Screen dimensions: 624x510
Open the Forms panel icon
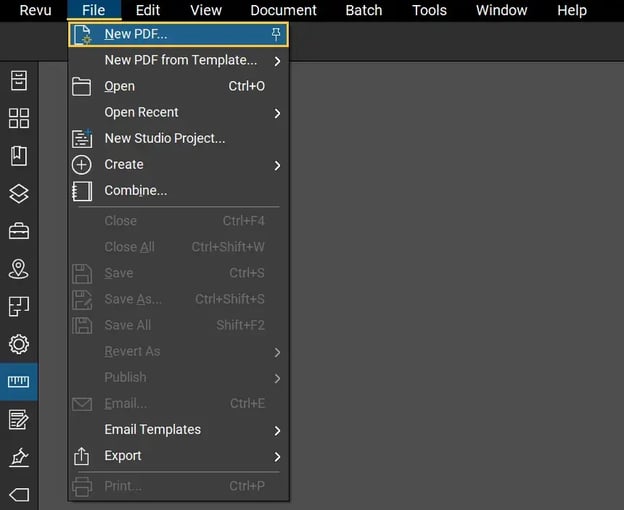pos(19,420)
